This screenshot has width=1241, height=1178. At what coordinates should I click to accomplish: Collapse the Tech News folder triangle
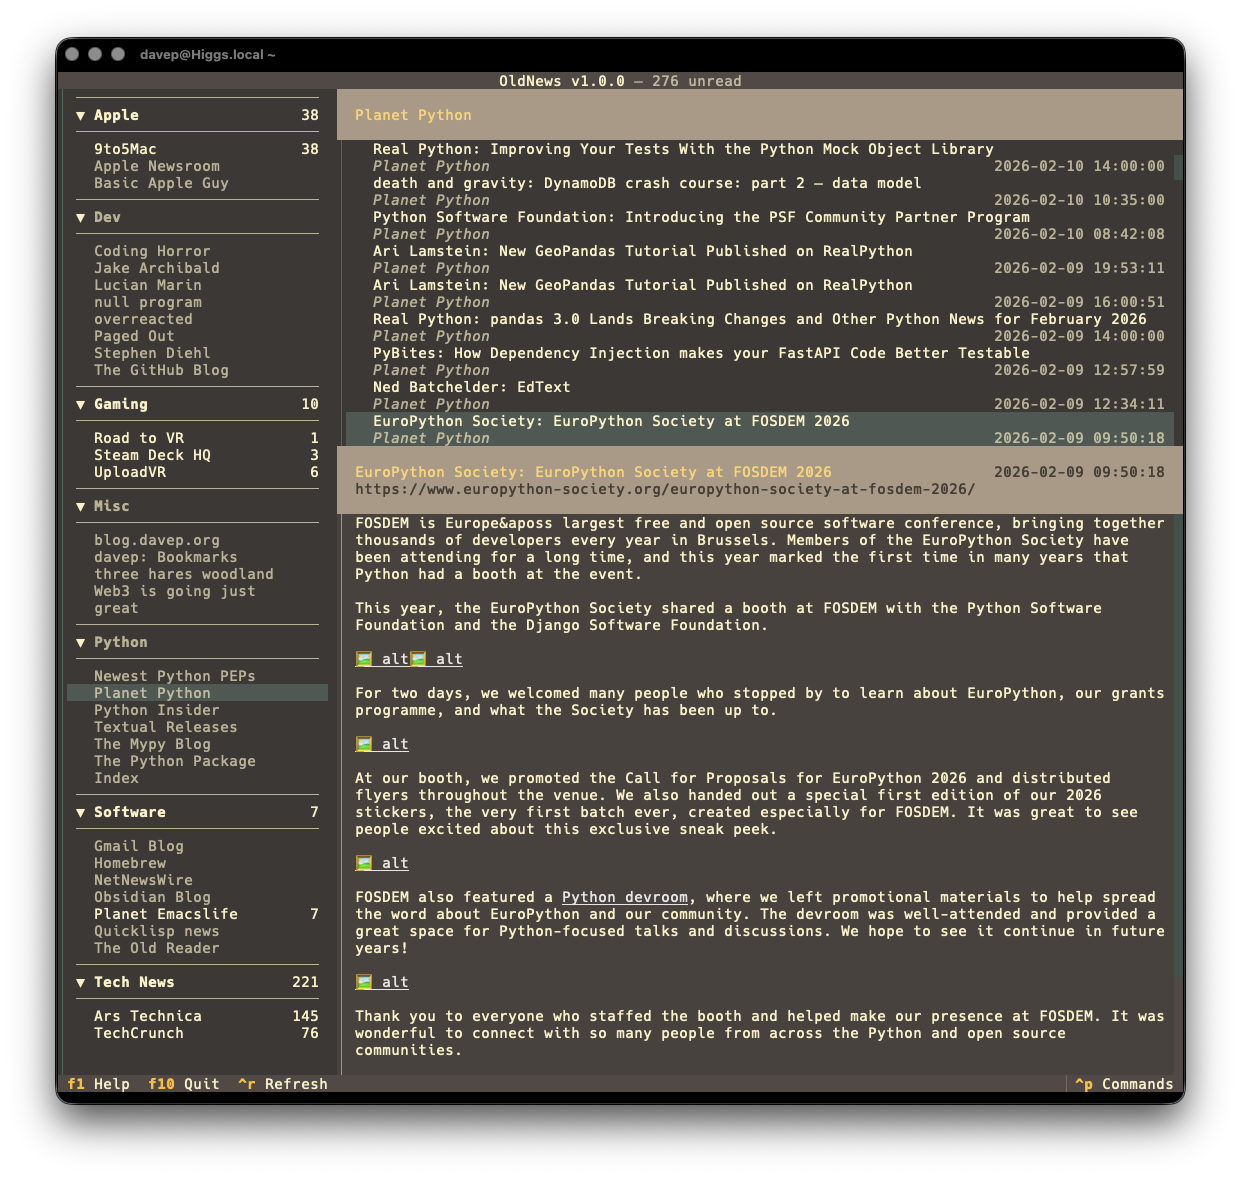click(80, 983)
